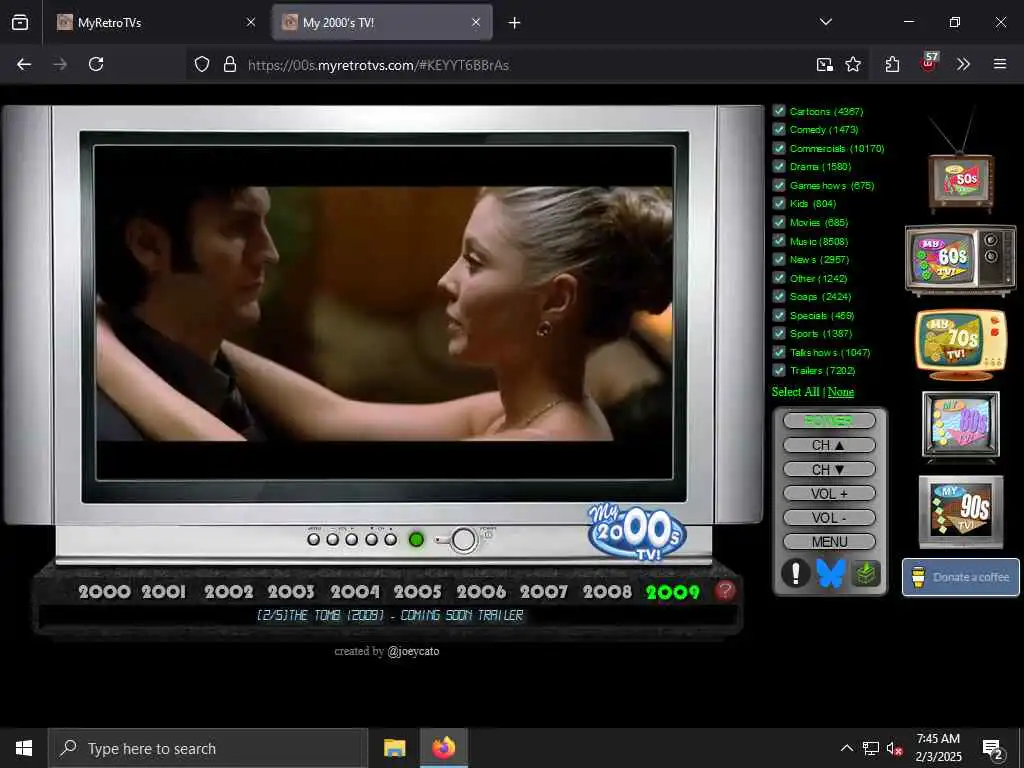This screenshot has width=1024, height=768.
Task: Select year 2004 on the TV stand
Action: click(355, 592)
